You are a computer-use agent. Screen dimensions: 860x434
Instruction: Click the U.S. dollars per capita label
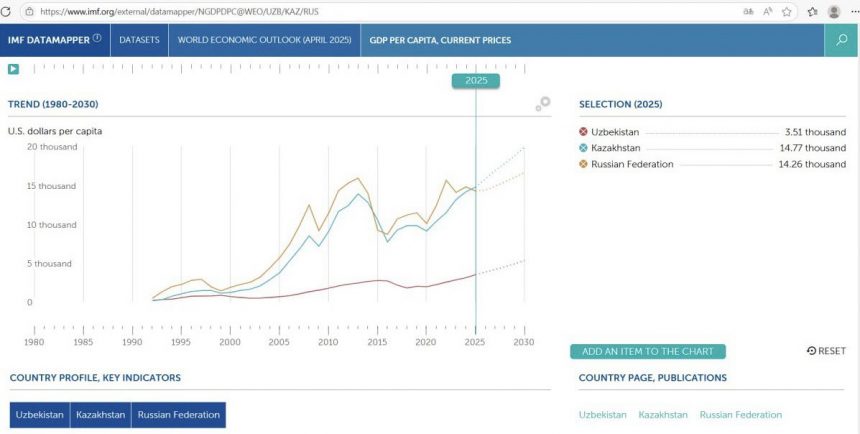click(x=55, y=131)
